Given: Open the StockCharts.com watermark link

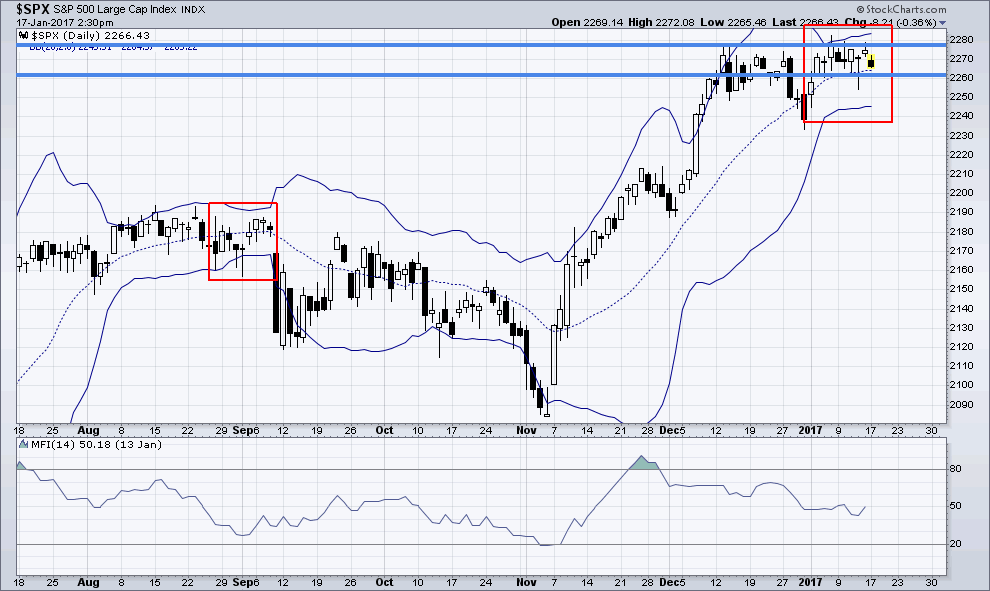Looking at the screenshot, I should coord(905,9).
